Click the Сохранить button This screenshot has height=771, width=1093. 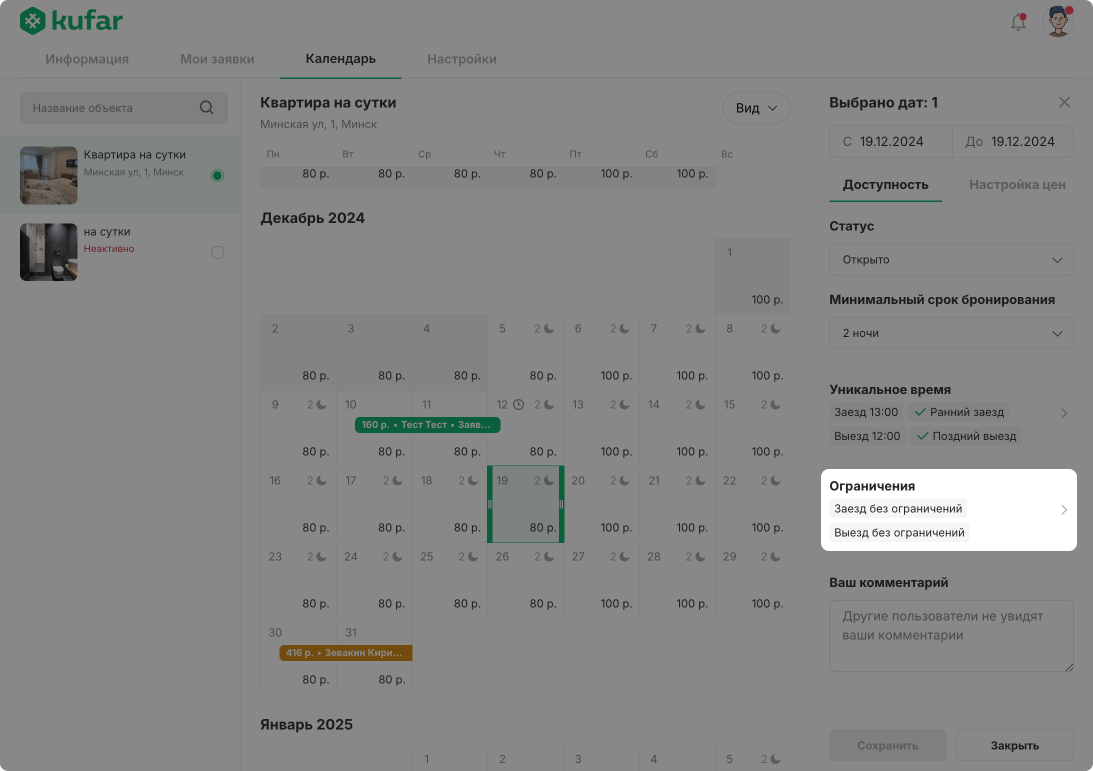(x=887, y=745)
